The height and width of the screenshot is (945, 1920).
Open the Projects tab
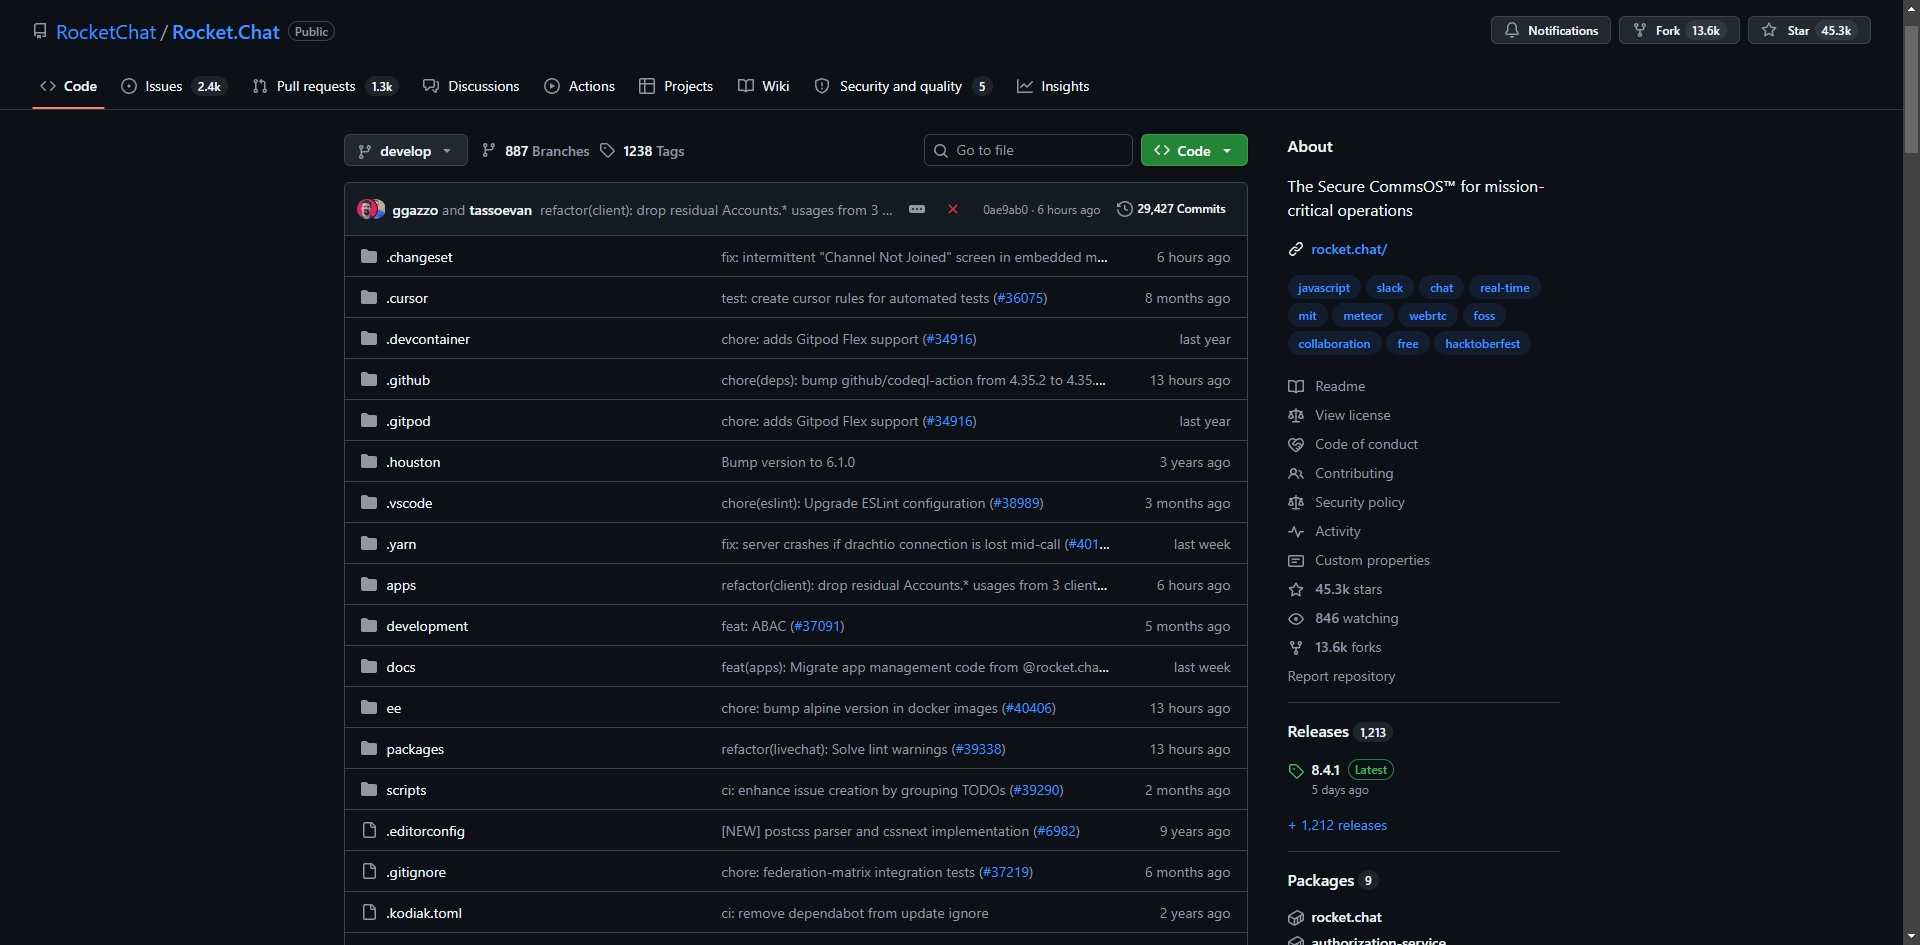click(676, 86)
